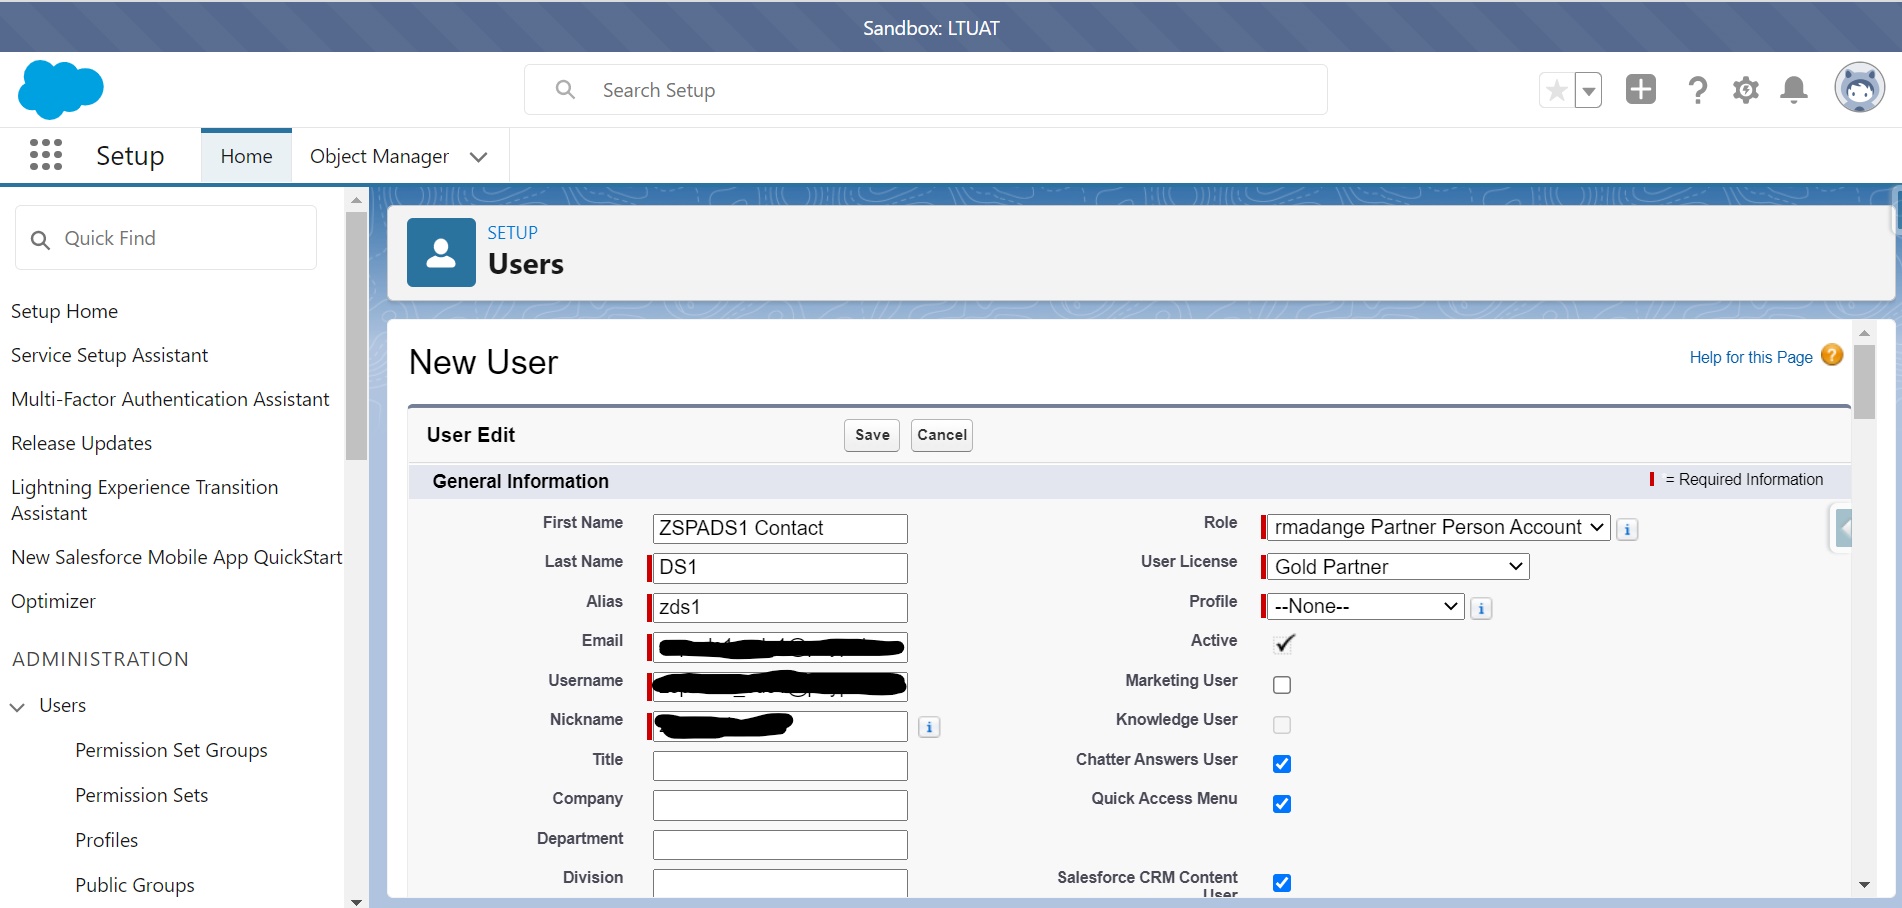
Task: Expand the Object Manager tab chevron
Action: [479, 157]
